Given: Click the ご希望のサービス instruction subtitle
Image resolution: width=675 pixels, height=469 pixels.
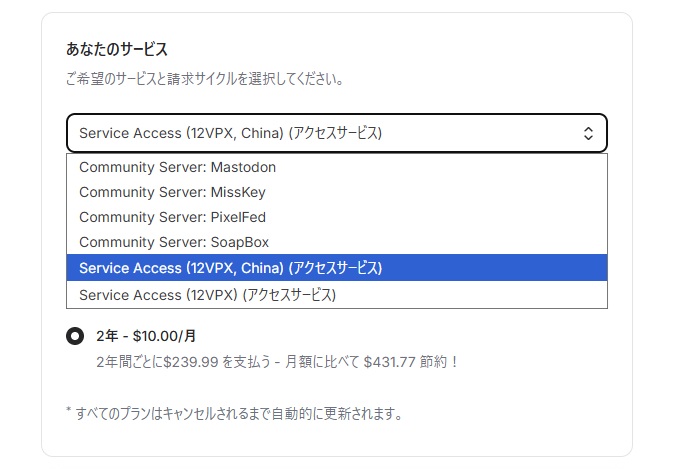Looking at the screenshot, I should tap(205, 78).
